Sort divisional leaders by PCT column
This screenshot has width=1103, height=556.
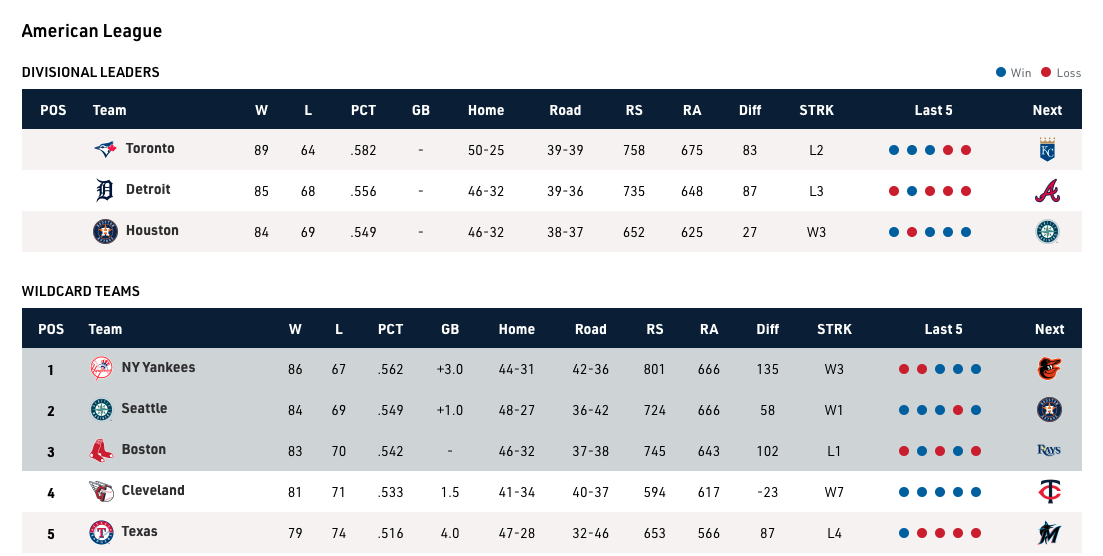click(363, 110)
